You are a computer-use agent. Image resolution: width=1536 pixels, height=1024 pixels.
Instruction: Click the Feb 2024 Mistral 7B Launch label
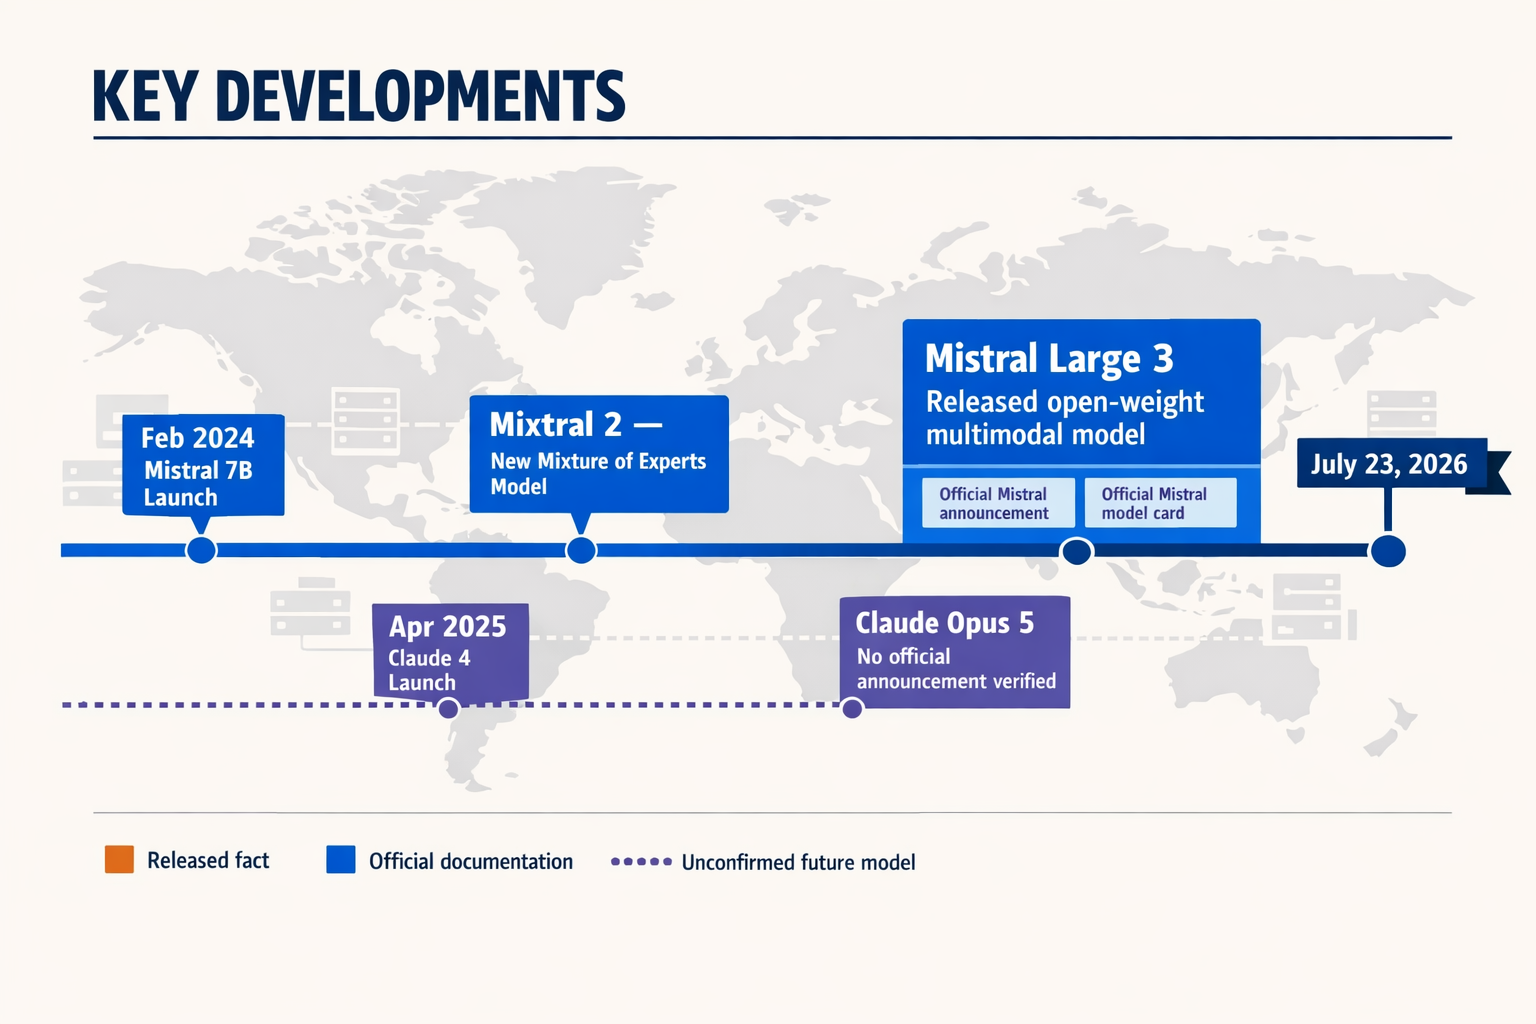[203, 465]
